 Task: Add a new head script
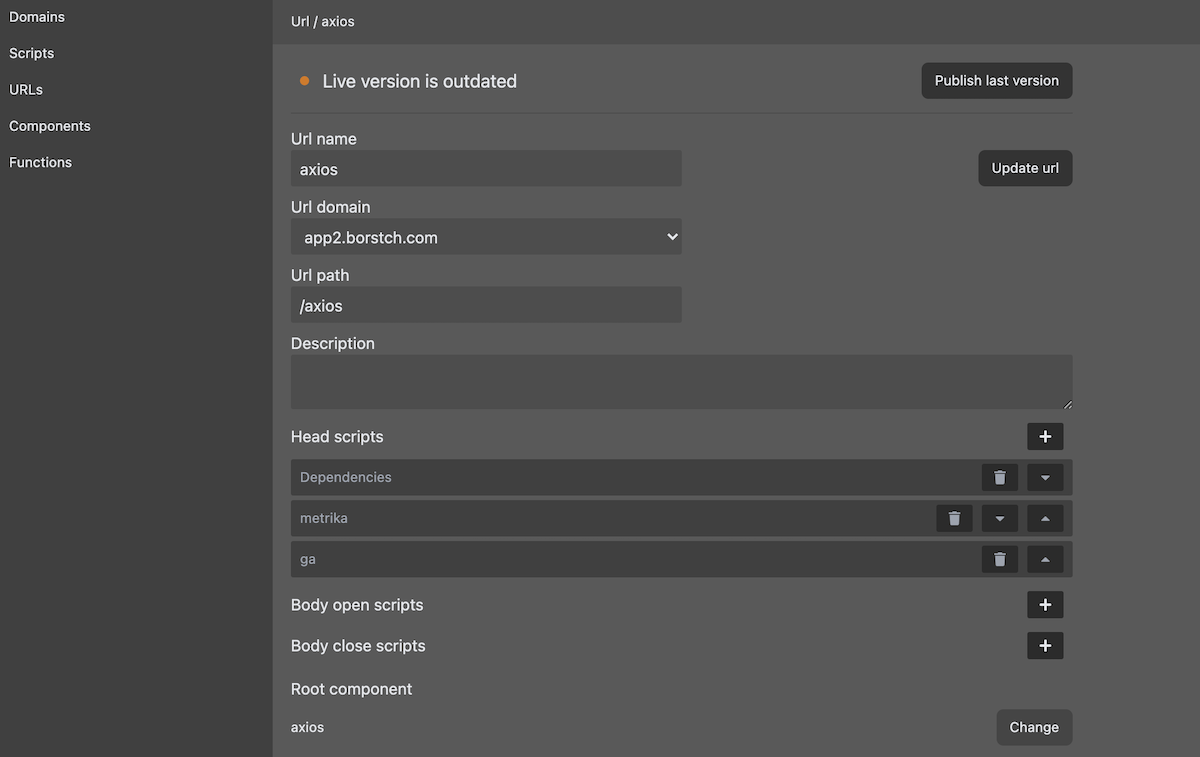click(x=1045, y=437)
